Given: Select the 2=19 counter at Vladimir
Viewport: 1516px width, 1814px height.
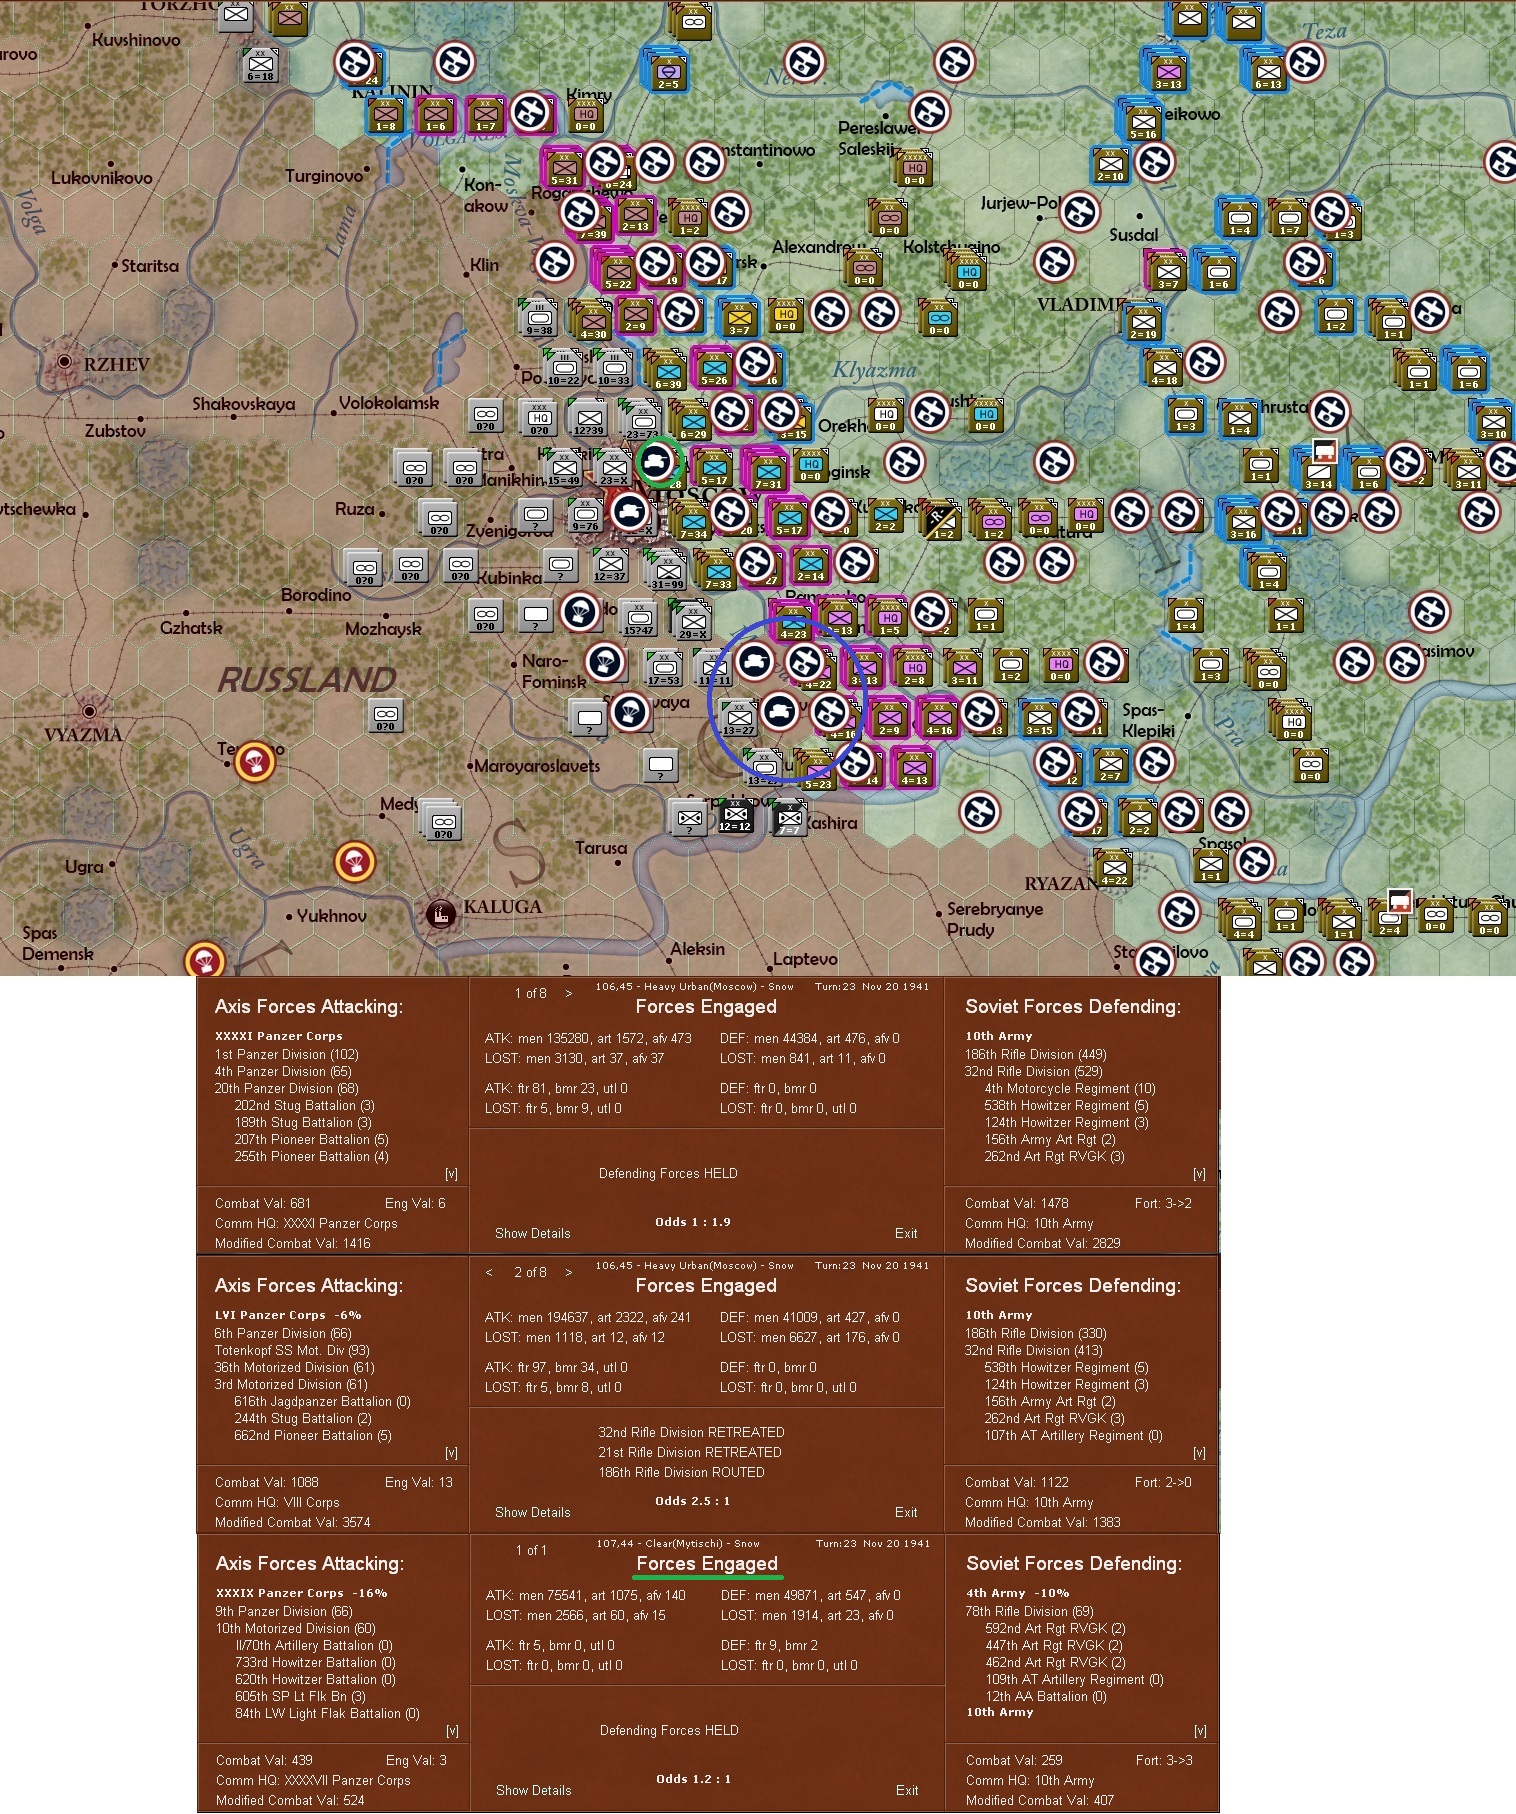Looking at the screenshot, I should pos(1143,322).
